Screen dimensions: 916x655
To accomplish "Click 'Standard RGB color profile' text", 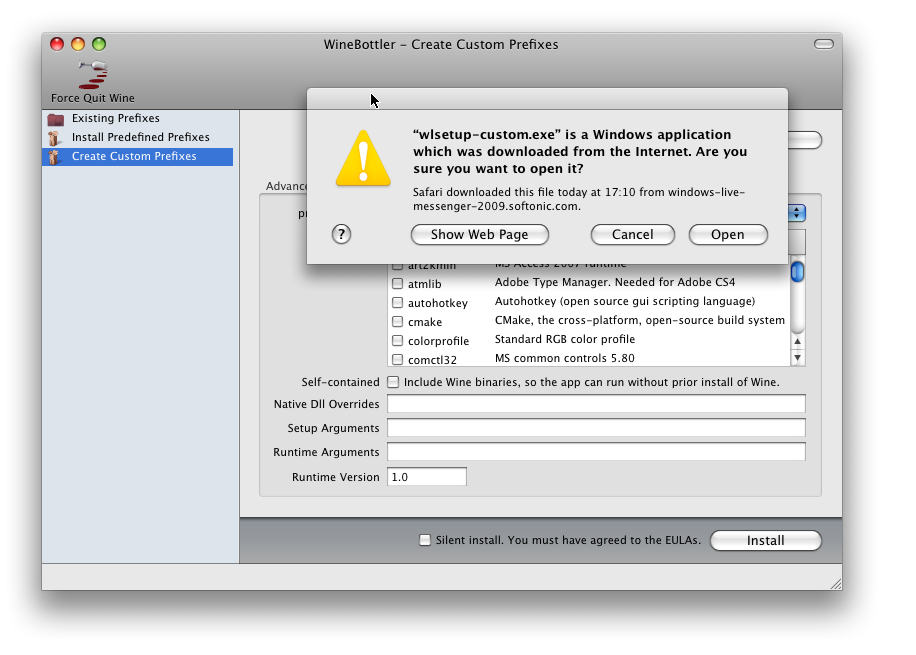I will tap(565, 339).
